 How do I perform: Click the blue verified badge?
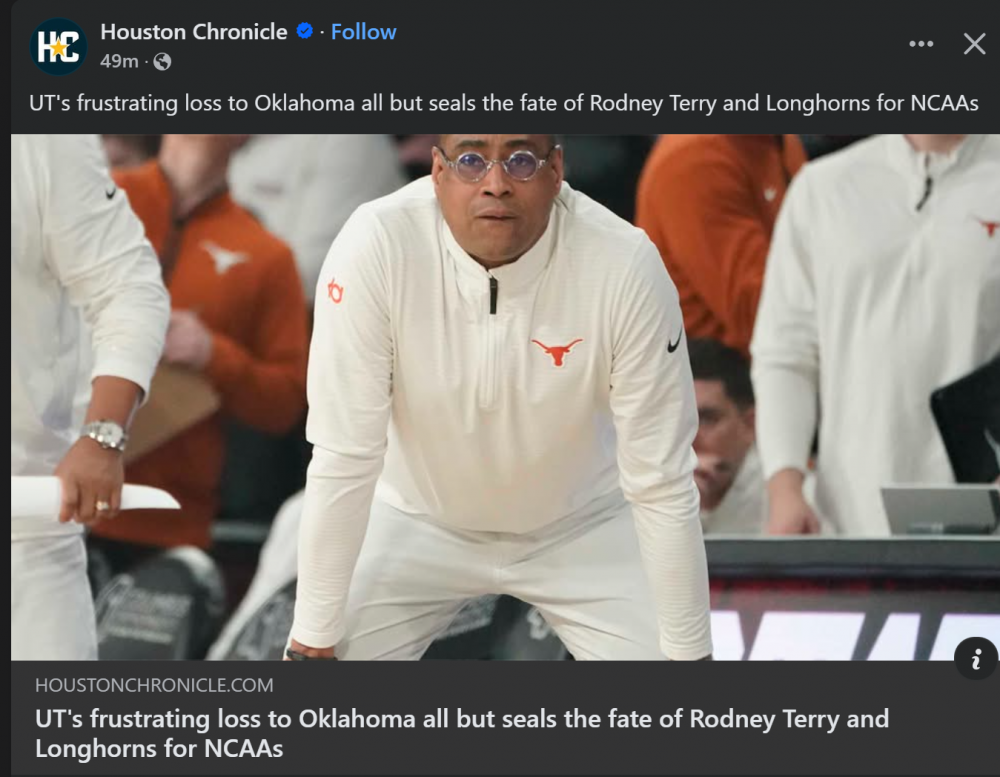[x=305, y=32]
